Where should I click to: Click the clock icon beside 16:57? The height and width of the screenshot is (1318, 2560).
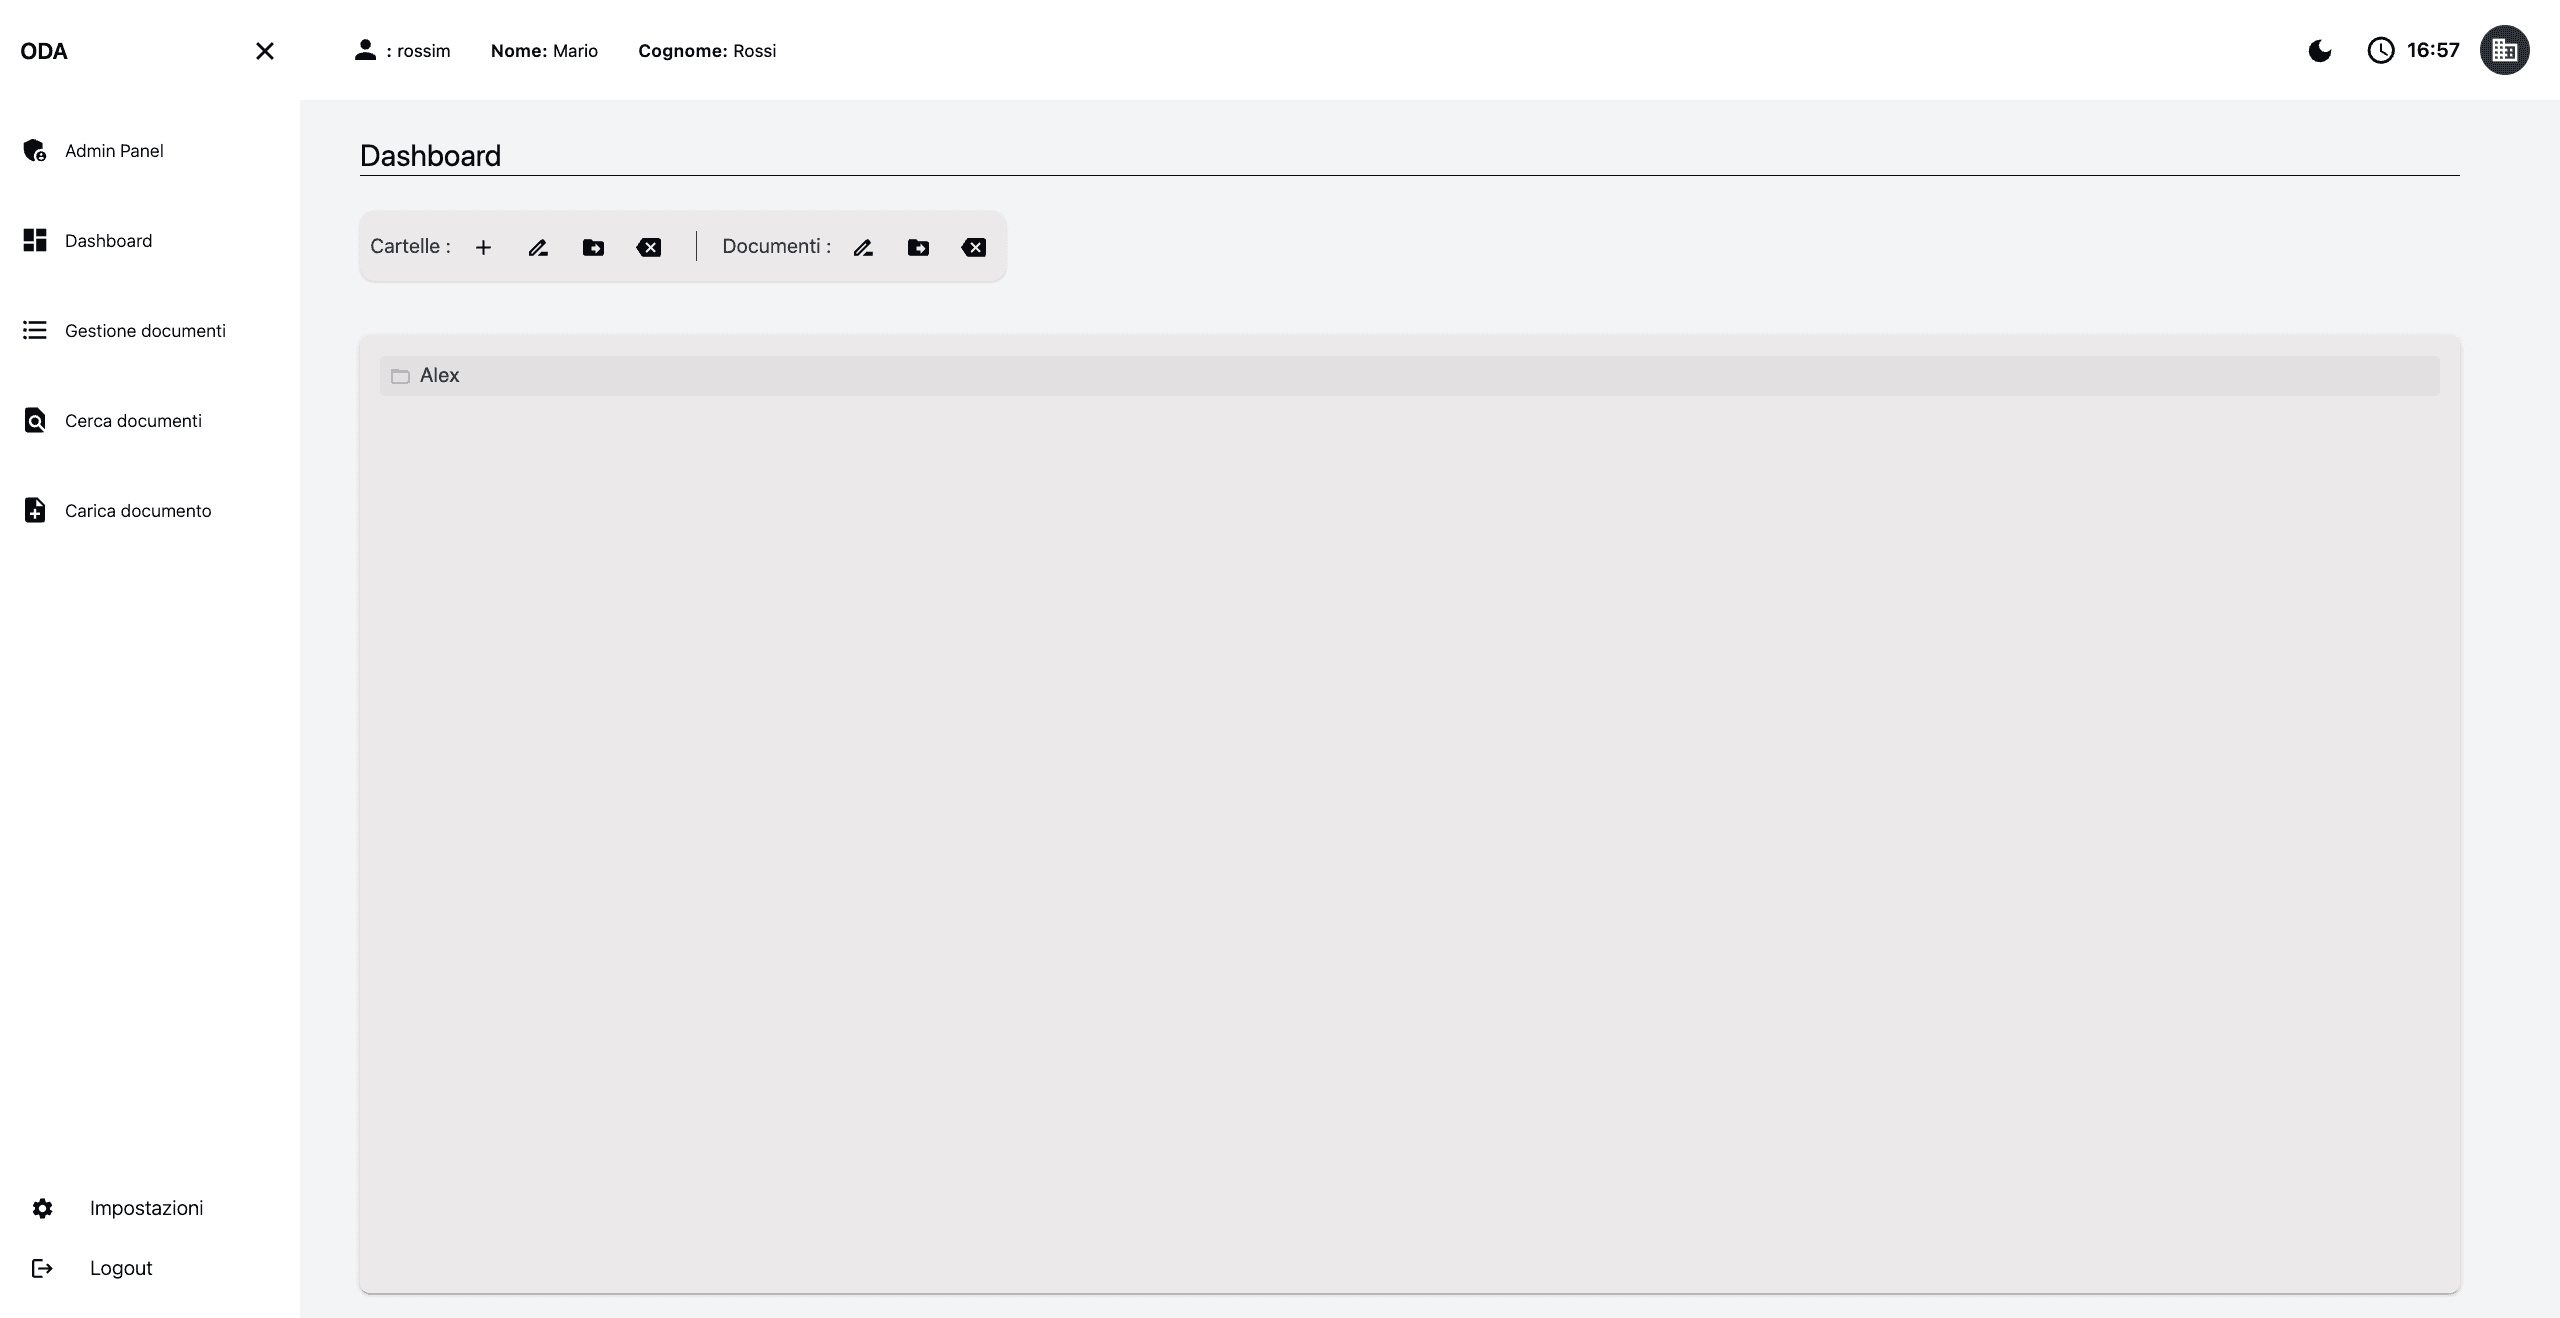pos(2381,51)
